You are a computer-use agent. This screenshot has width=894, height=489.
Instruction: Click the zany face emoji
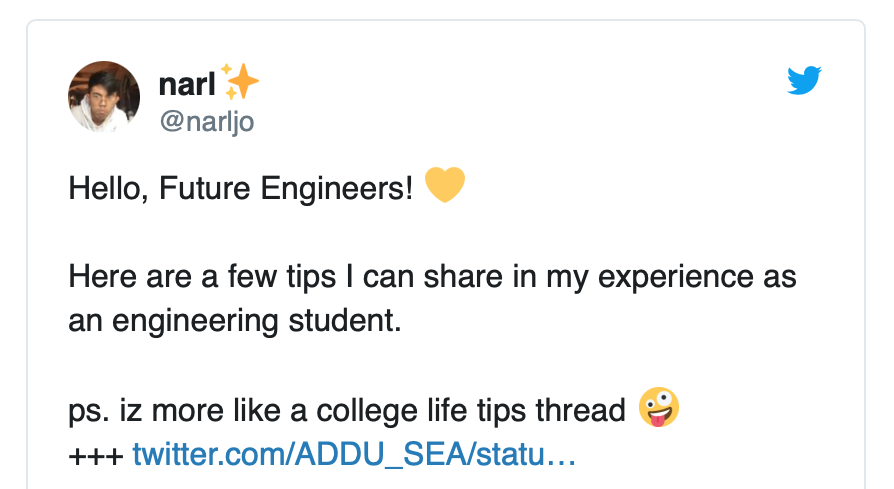click(659, 408)
